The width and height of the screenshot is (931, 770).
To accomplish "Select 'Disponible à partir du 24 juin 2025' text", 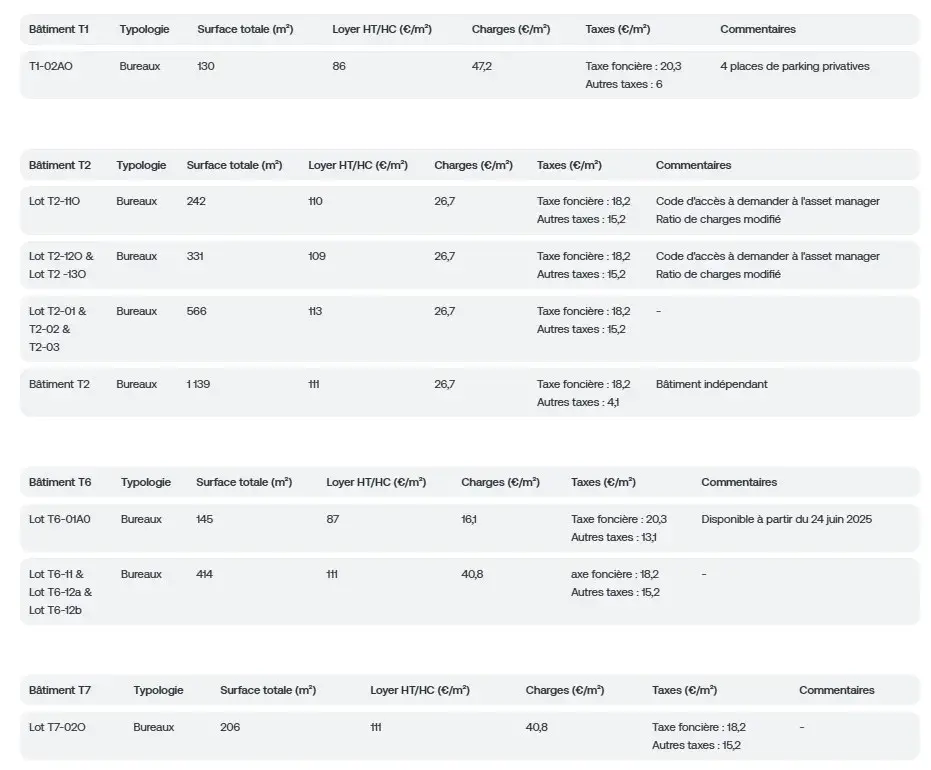I will [x=787, y=519].
